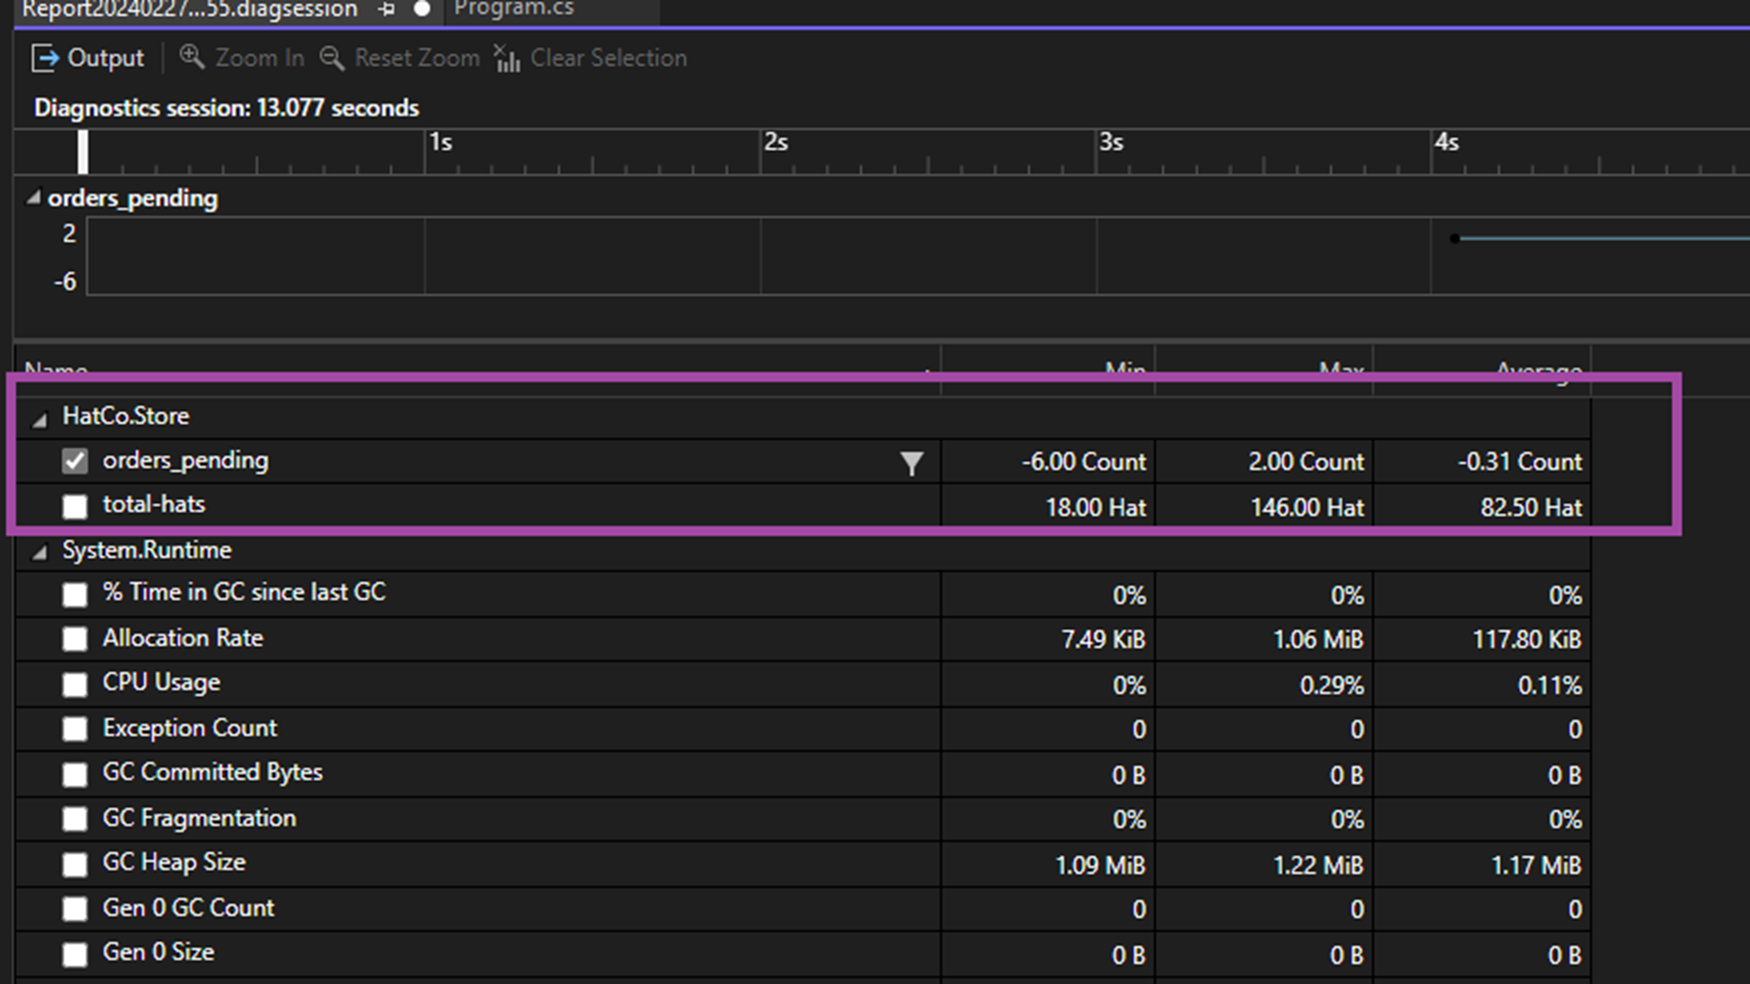Viewport: 1750px width, 984px height.
Task: Collapse the System.Runtime group
Action: (x=39, y=552)
